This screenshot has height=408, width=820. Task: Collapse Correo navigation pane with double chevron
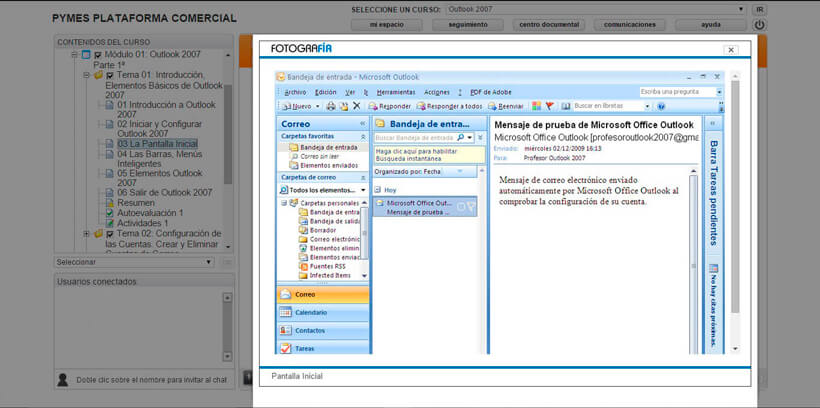pos(362,124)
